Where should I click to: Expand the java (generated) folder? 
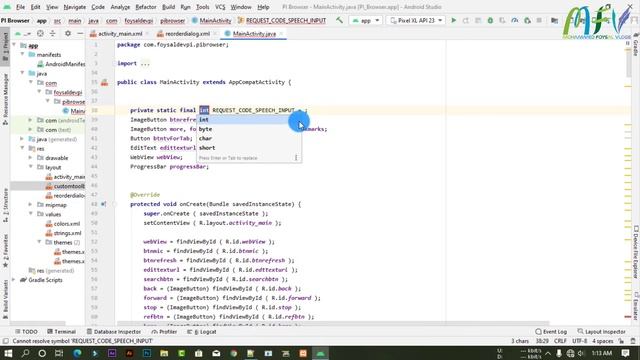[x=22, y=139]
